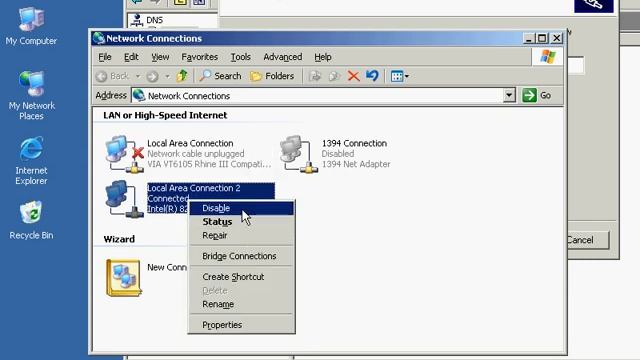
Task: Select the 1394 Connection icon
Action: [x=299, y=154]
